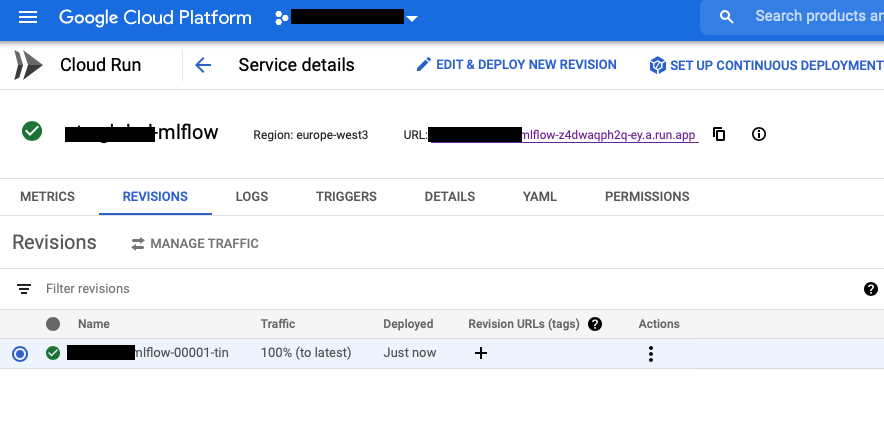Go back using the left arrow
The image size is (884, 433).
tap(203, 65)
